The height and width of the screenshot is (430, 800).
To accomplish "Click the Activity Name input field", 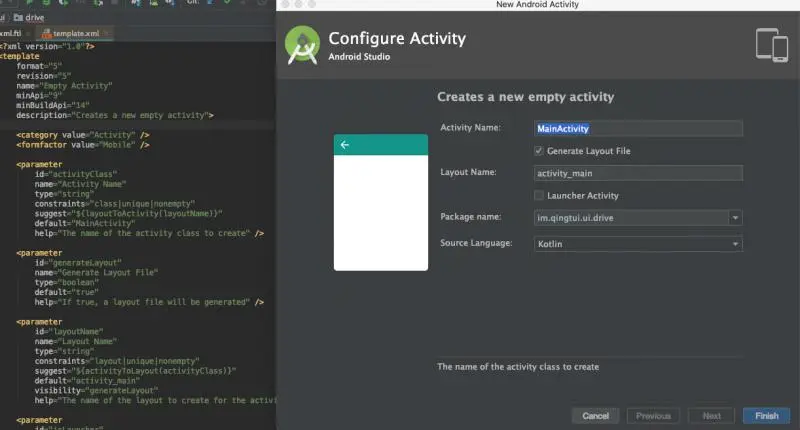I will pyautogui.click(x=638, y=129).
